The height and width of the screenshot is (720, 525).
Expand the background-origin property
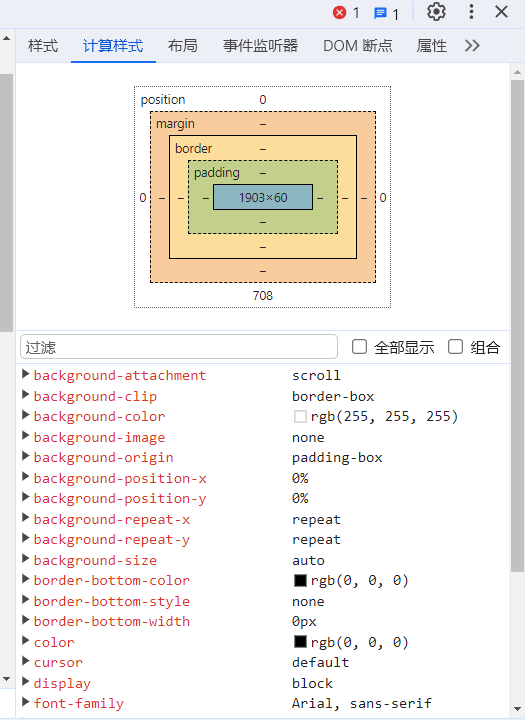pos(26,456)
